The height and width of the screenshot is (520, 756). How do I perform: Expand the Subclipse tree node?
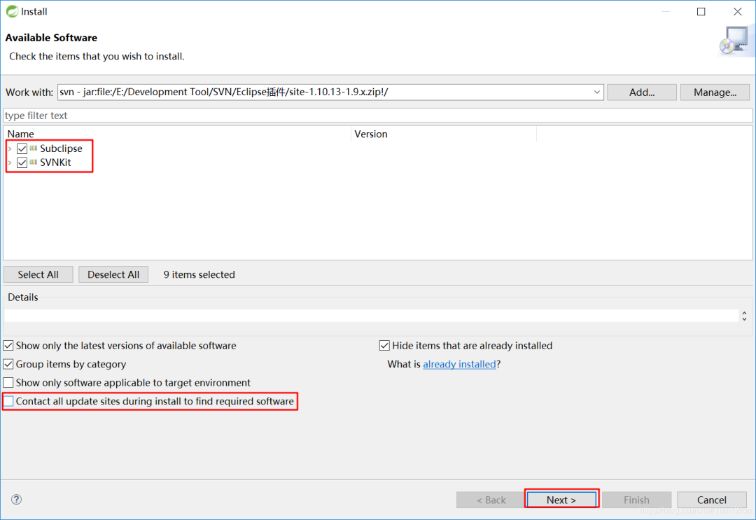(9, 149)
